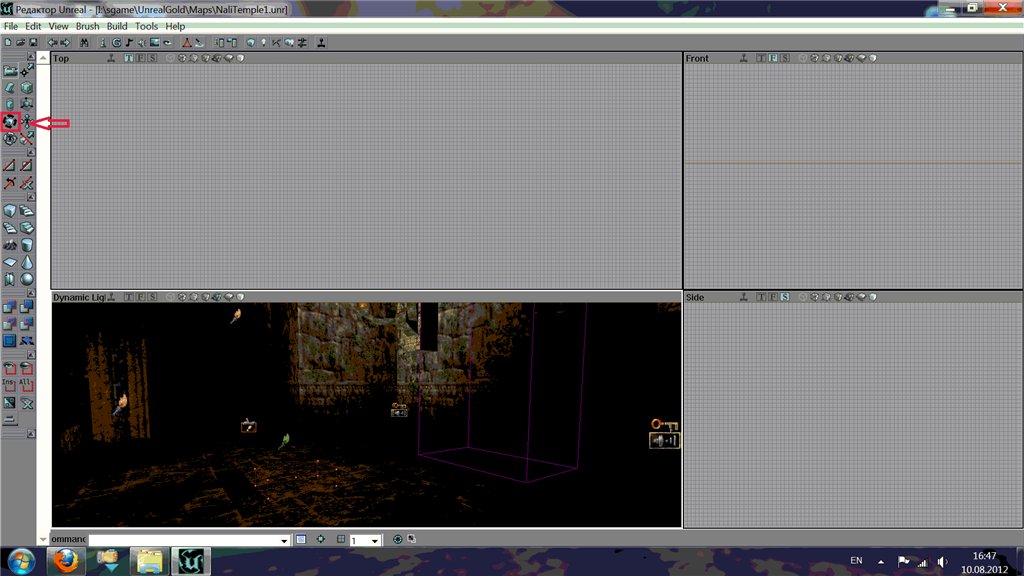This screenshot has width=1024, height=576.
Task: Collapse the CSG operations group expander
Action: tap(31, 293)
